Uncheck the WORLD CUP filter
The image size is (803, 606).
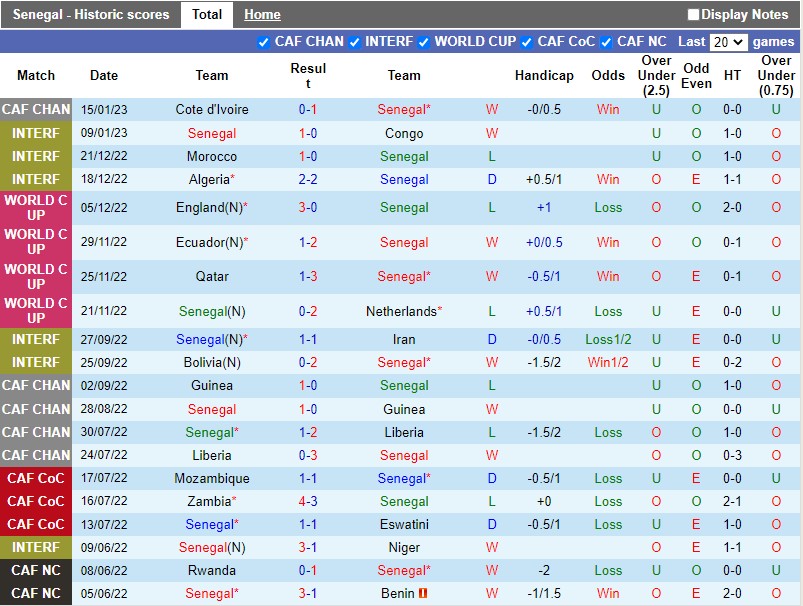pos(424,43)
